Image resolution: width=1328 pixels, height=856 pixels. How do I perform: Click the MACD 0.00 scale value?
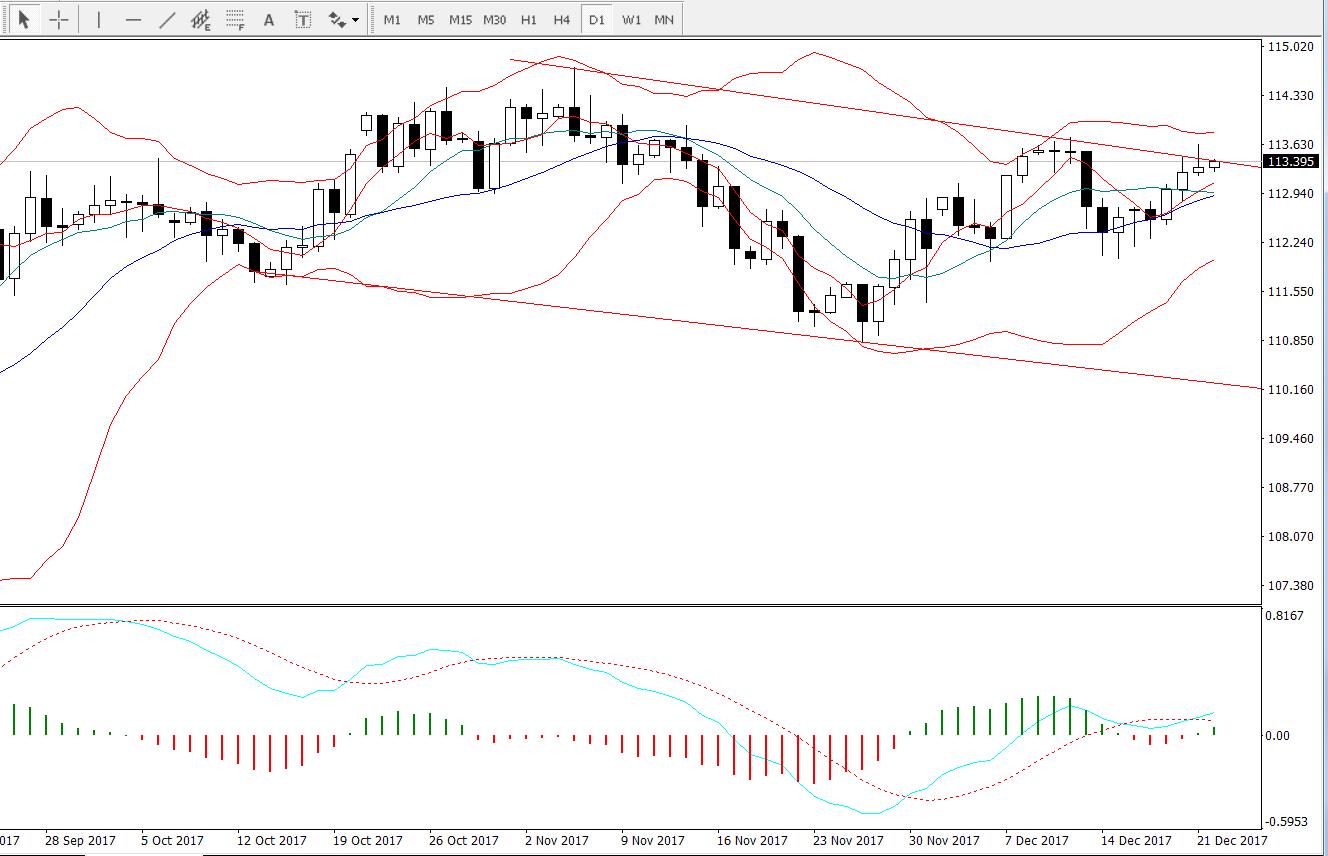point(1279,735)
